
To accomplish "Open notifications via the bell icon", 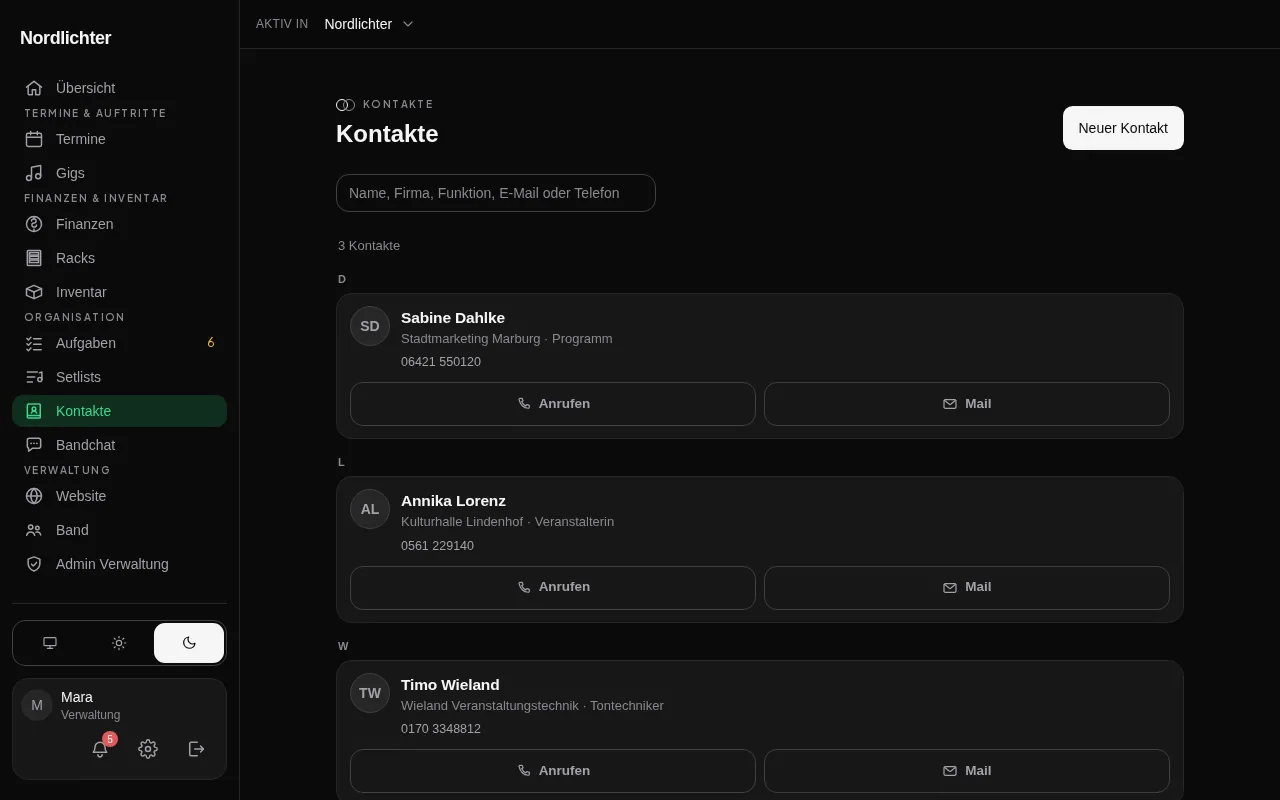I will click(100, 749).
